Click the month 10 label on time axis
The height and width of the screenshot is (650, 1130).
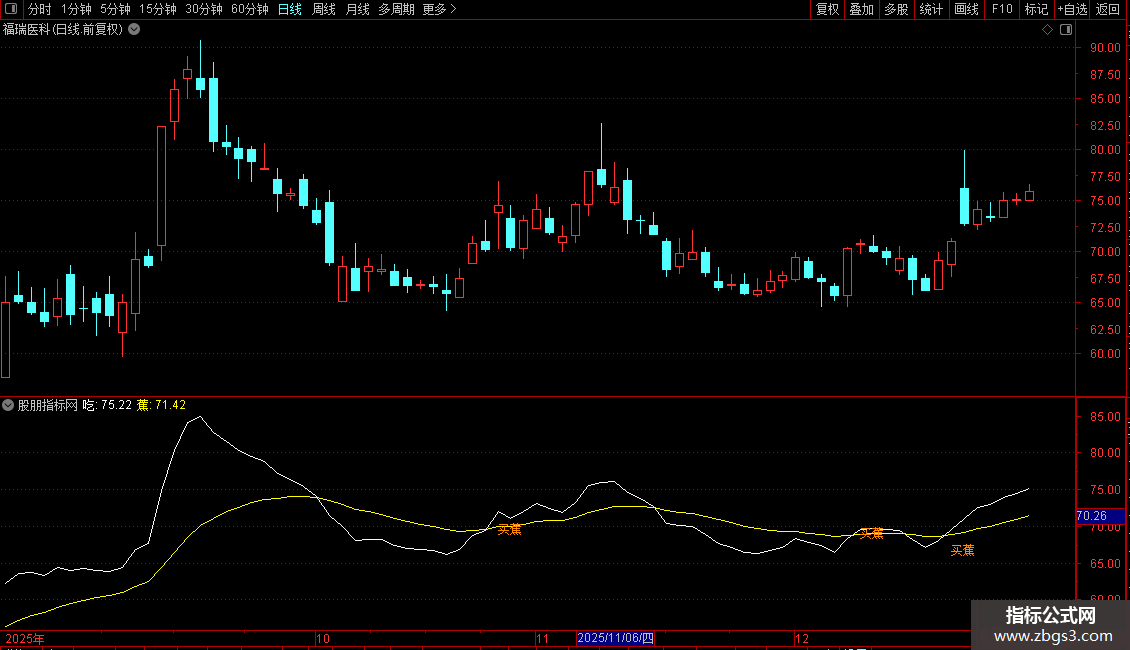[323, 638]
